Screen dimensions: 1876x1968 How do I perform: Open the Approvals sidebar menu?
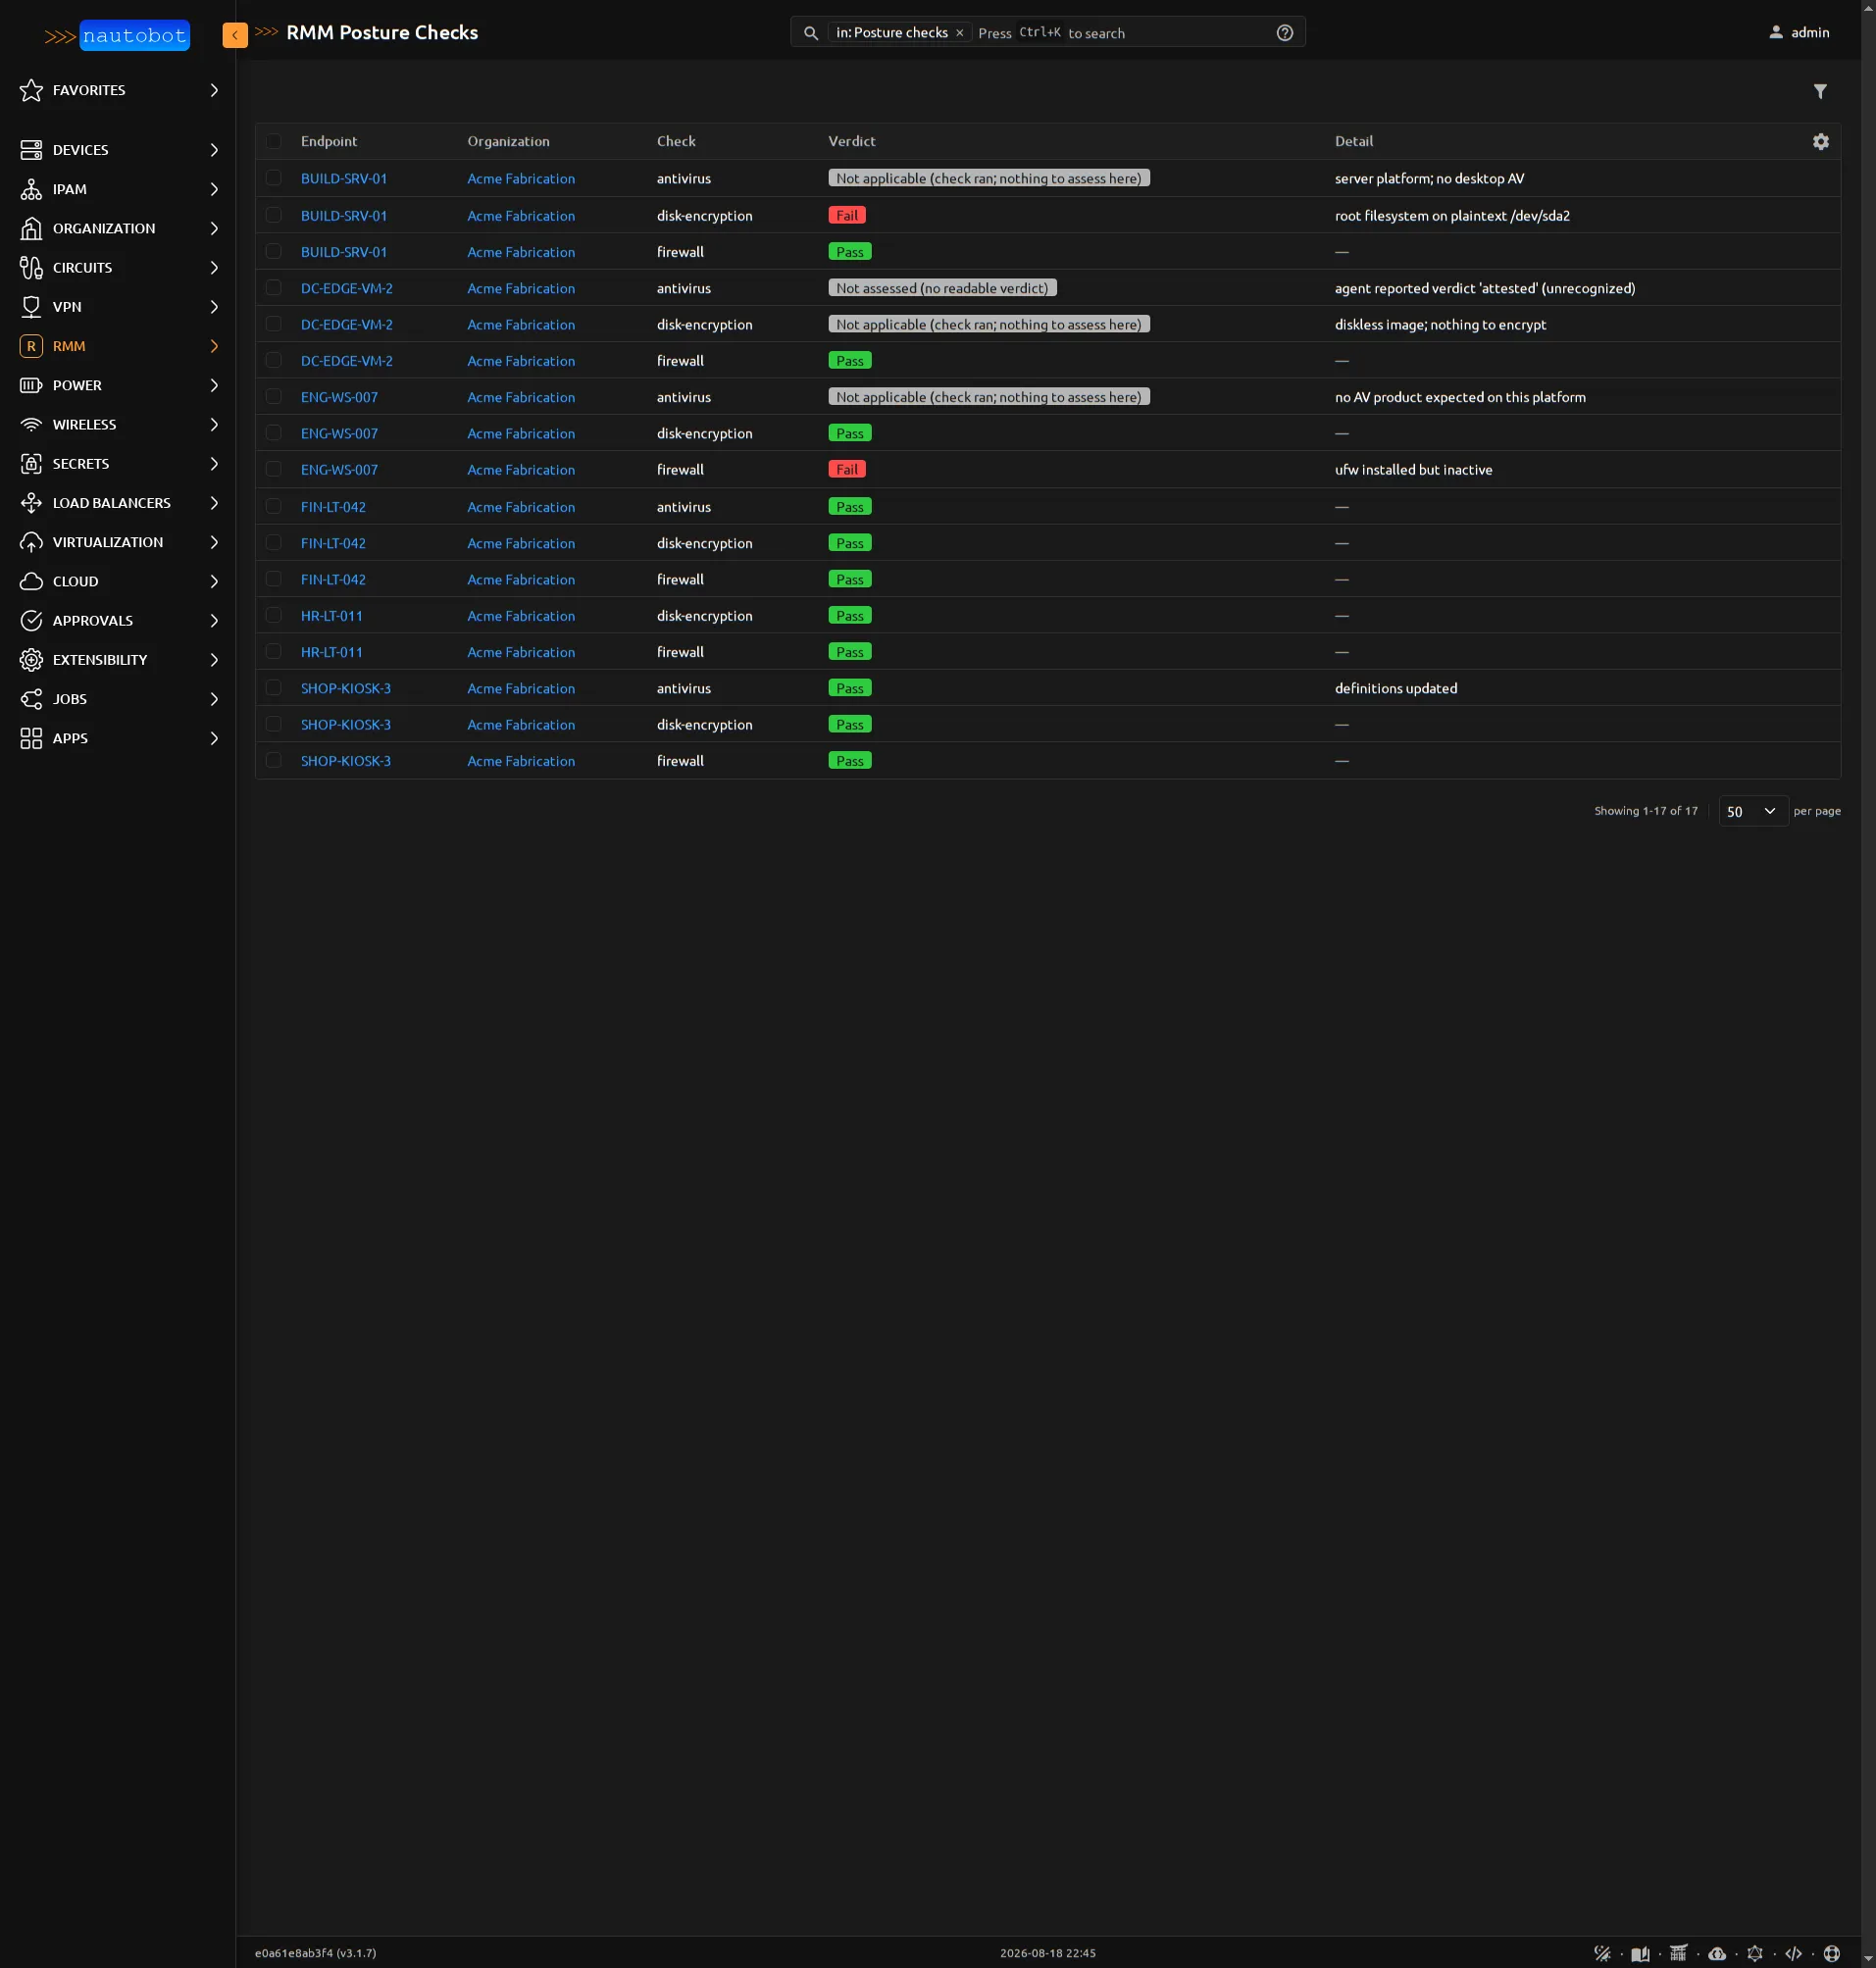pos(118,620)
